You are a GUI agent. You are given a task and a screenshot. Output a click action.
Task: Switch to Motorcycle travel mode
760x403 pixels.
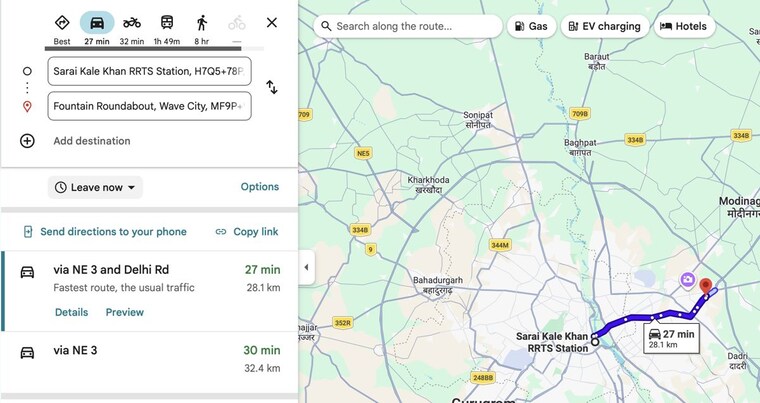pos(132,23)
